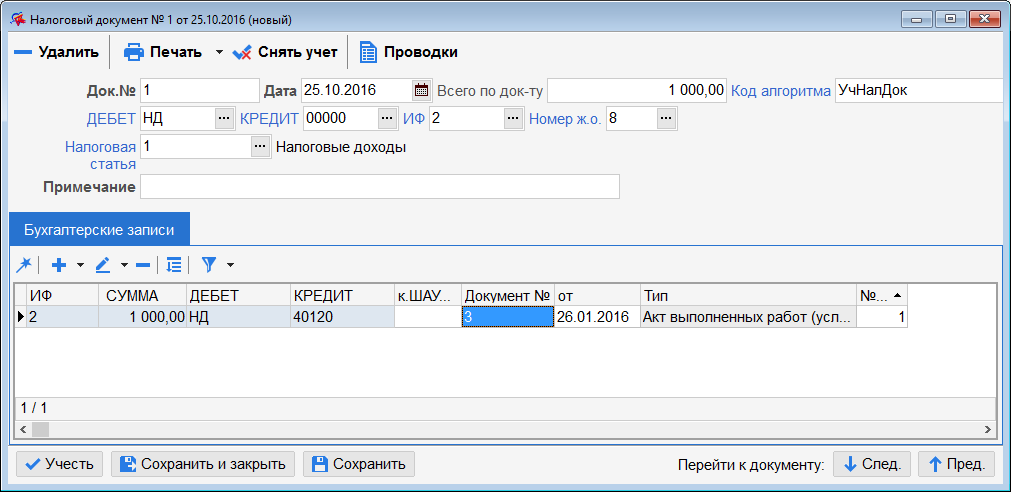Click the Печать printer icon
This screenshot has height=492, width=1011.
coord(133,52)
